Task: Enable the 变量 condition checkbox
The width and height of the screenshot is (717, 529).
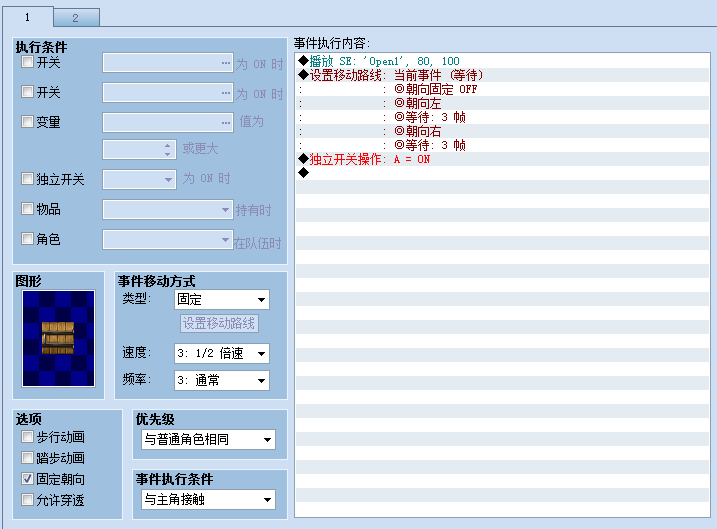Action: point(27,122)
